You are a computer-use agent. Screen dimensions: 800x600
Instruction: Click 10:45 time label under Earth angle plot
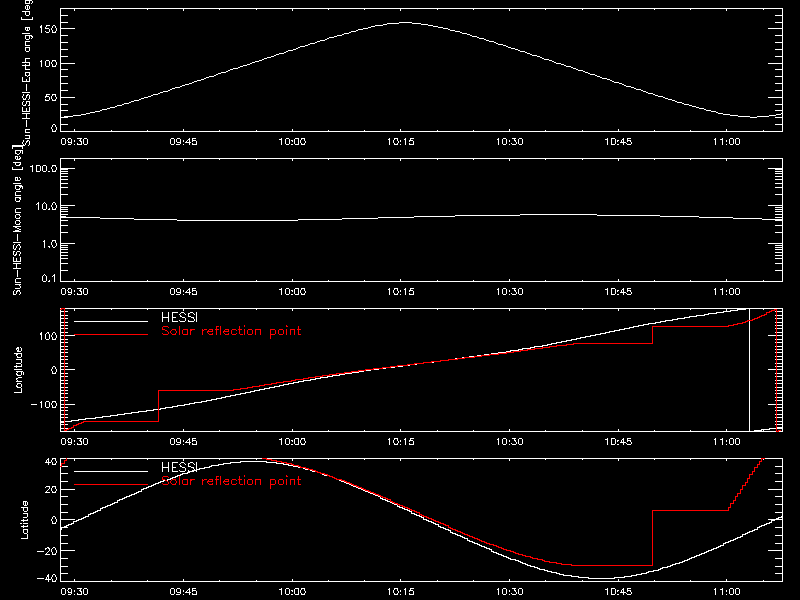618,142
